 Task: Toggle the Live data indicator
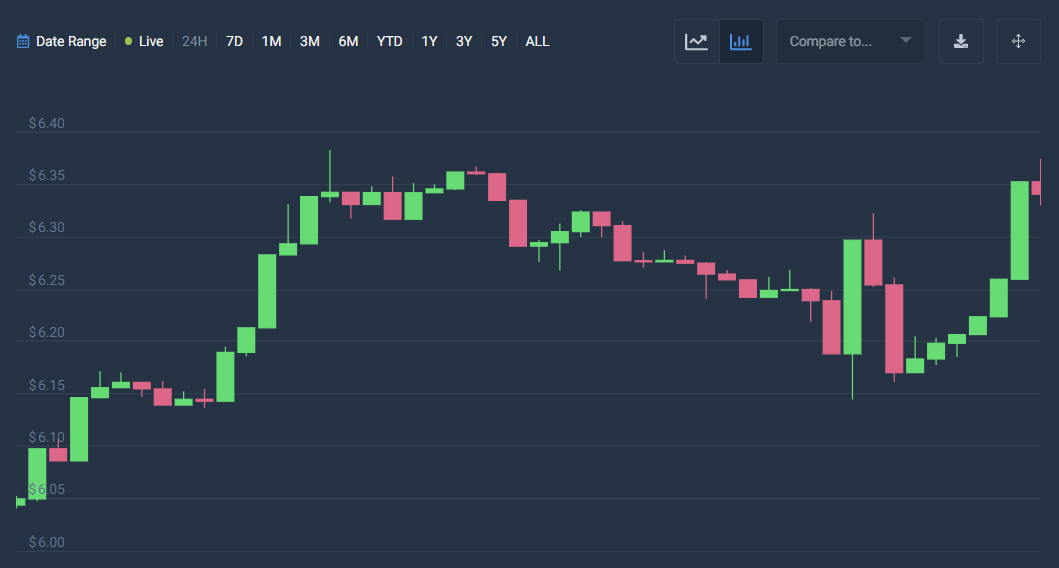[144, 41]
